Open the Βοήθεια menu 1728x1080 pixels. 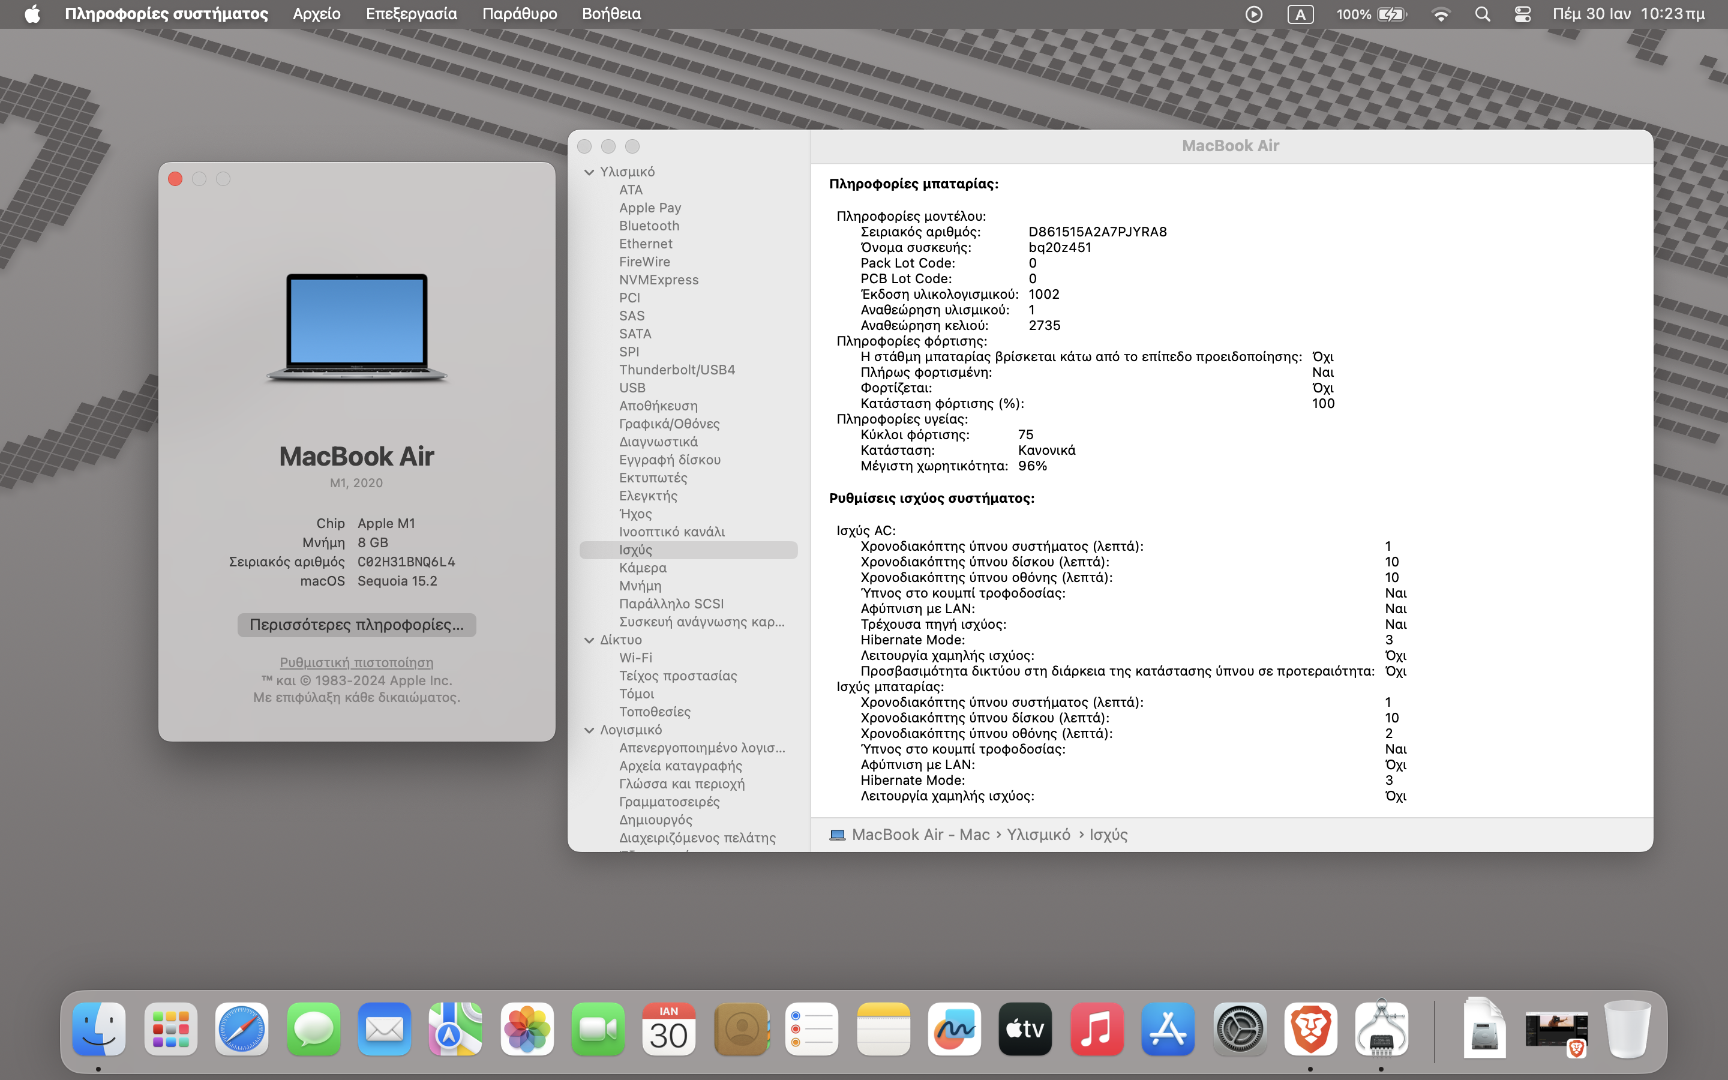pyautogui.click(x=611, y=14)
